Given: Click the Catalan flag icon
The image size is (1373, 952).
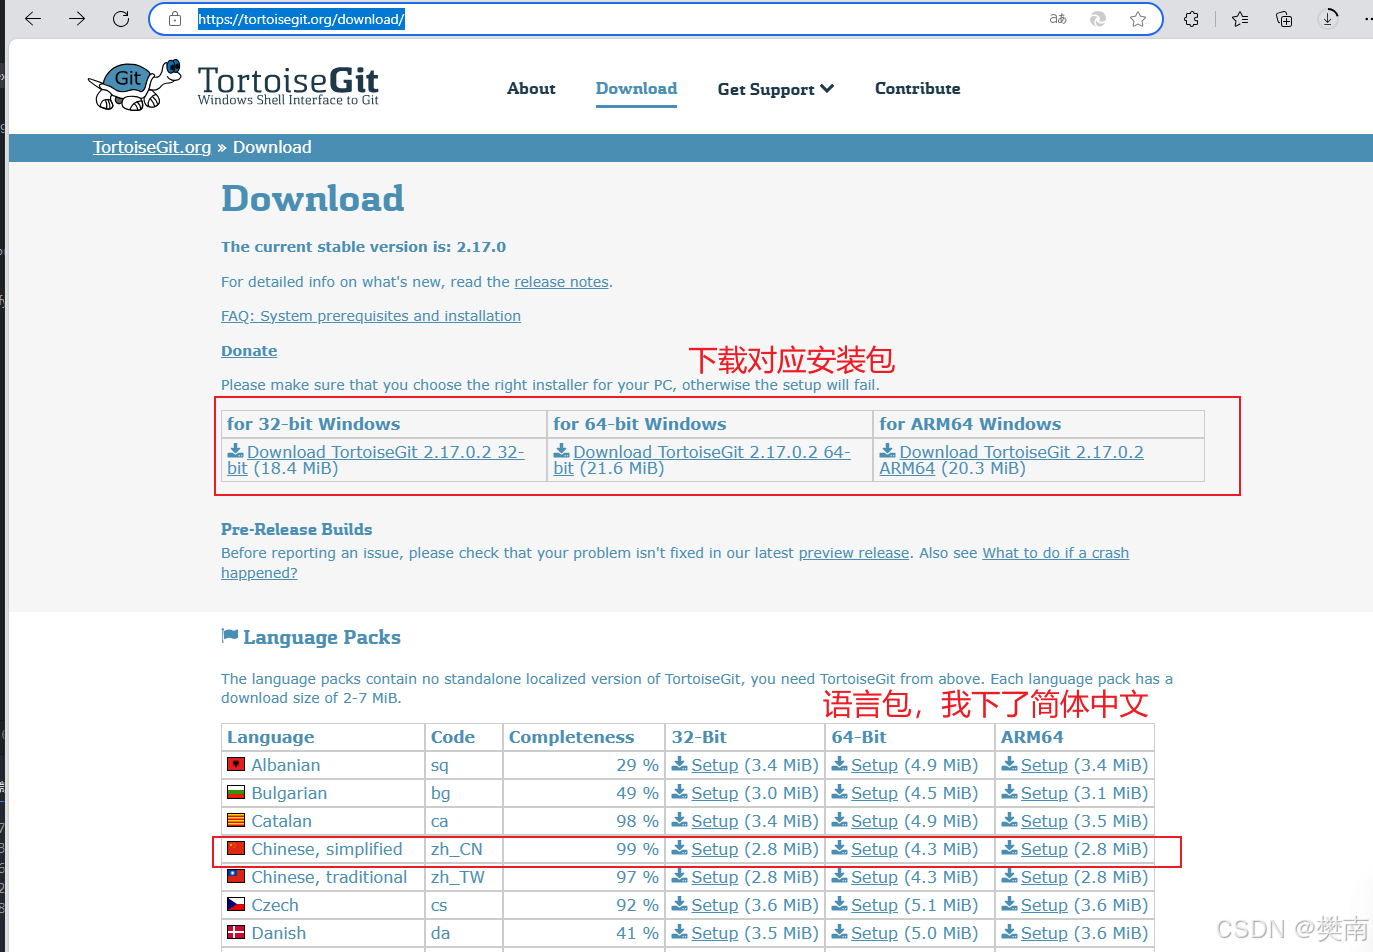Looking at the screenshot, I should (x=236, y=820).
